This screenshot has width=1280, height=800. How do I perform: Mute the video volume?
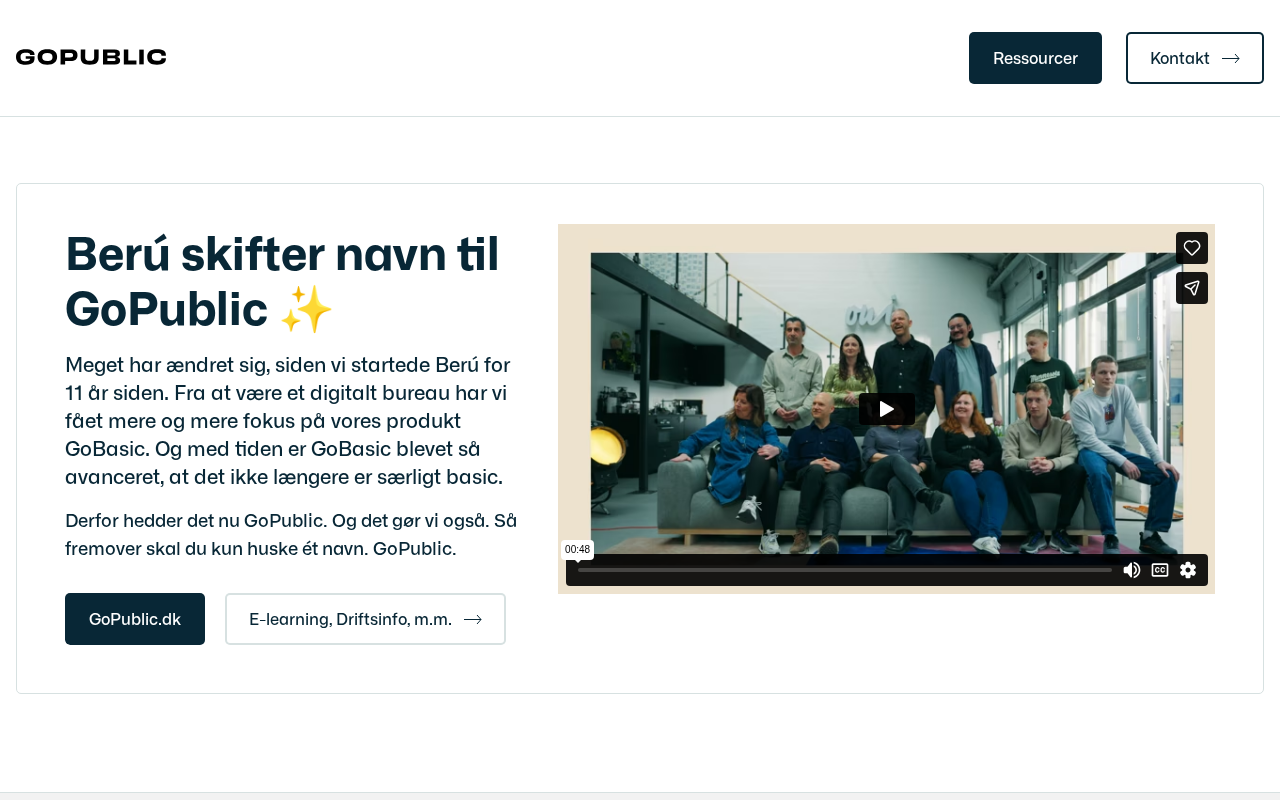(1132, 570)
